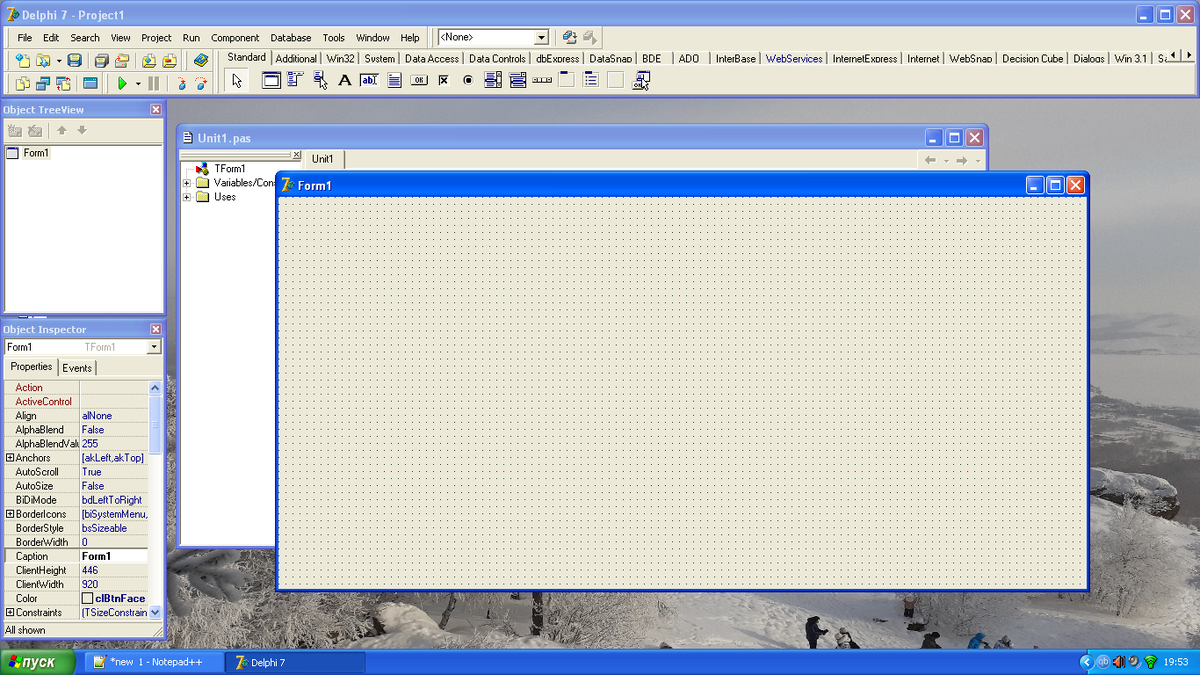Open the <None> desktop layout combo box

pos(493,37)
